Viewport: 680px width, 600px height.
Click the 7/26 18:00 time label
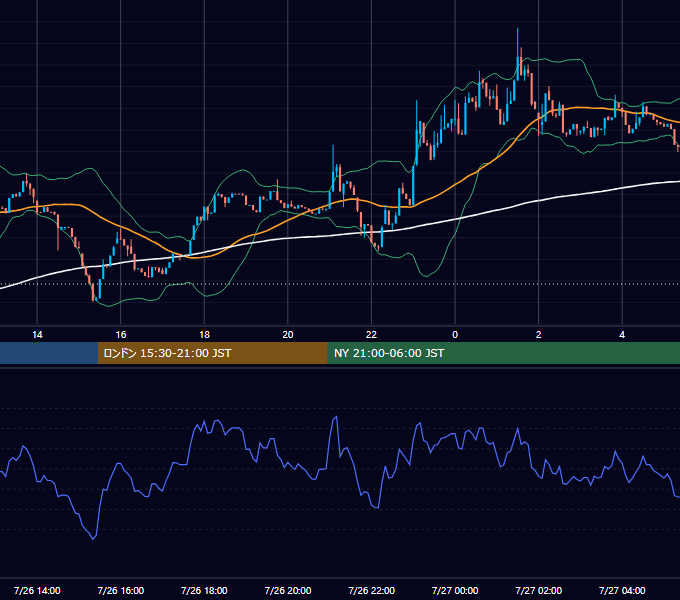point(204,590)
